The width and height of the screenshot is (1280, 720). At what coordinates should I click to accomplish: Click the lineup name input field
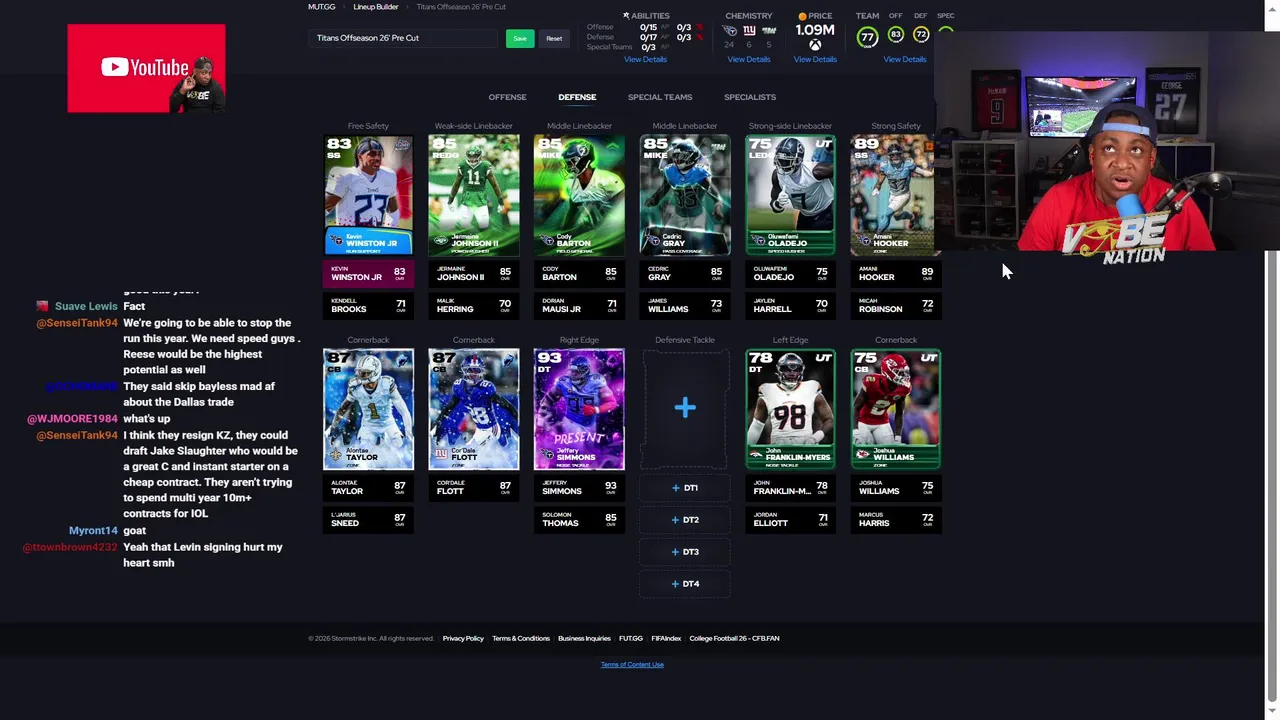point(405,38)
